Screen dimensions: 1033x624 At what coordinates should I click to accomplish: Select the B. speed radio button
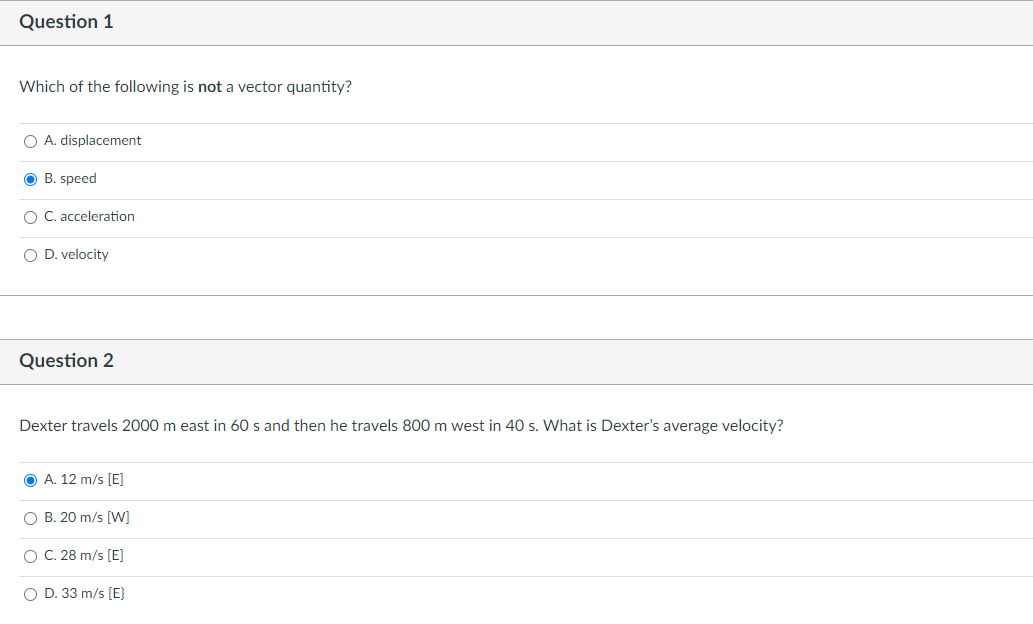[30, 179]
